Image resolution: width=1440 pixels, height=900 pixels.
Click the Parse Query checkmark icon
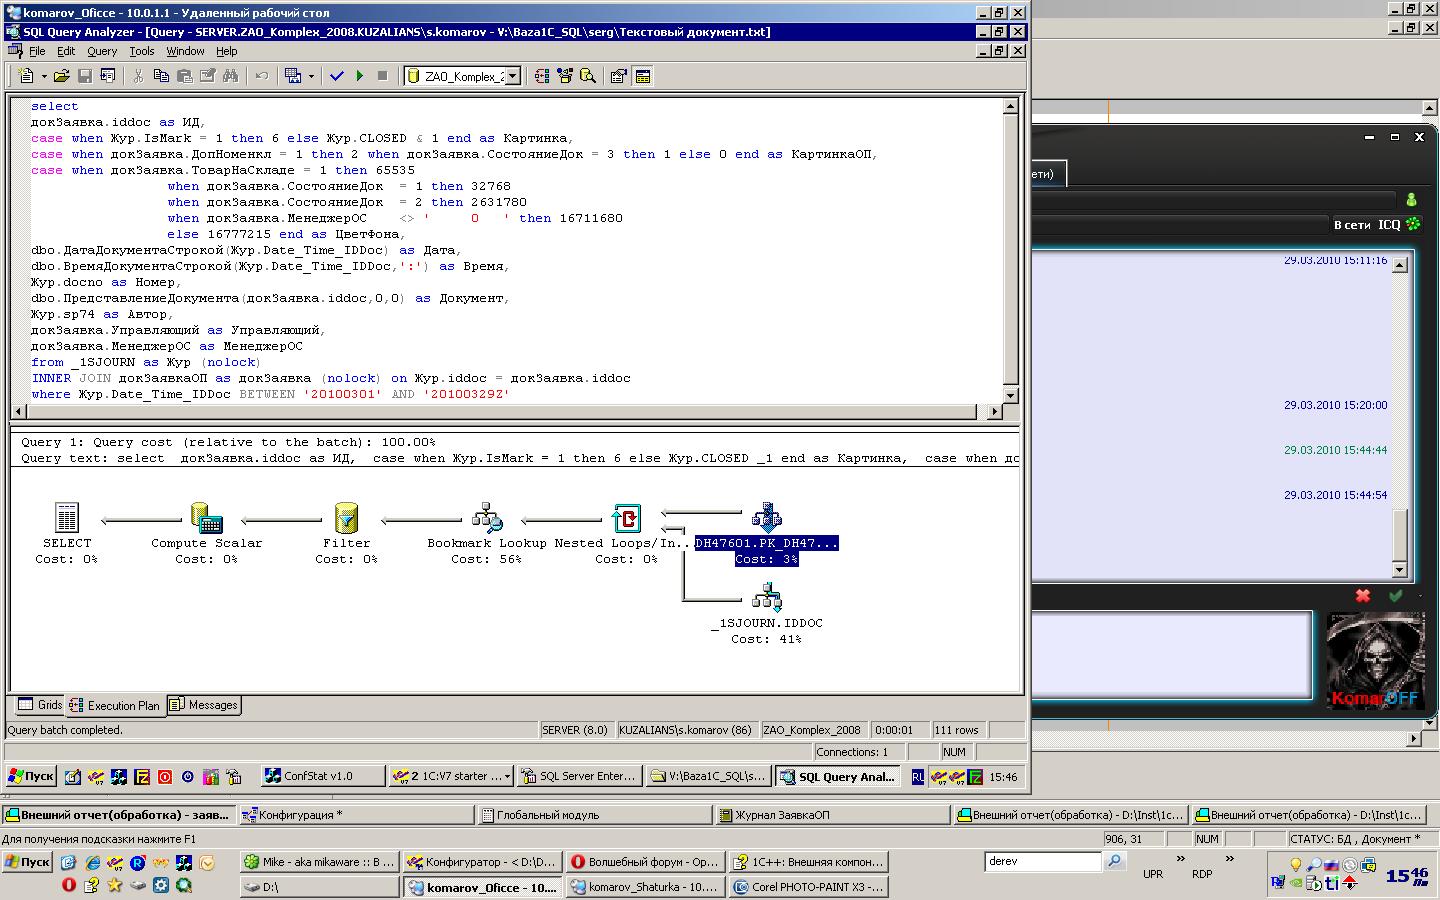tap(337, 76)
